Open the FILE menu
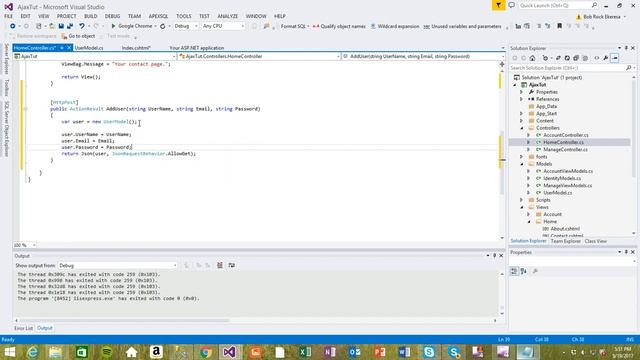The height and width of the screenshot is (360, 640). (x=9, y=16)
